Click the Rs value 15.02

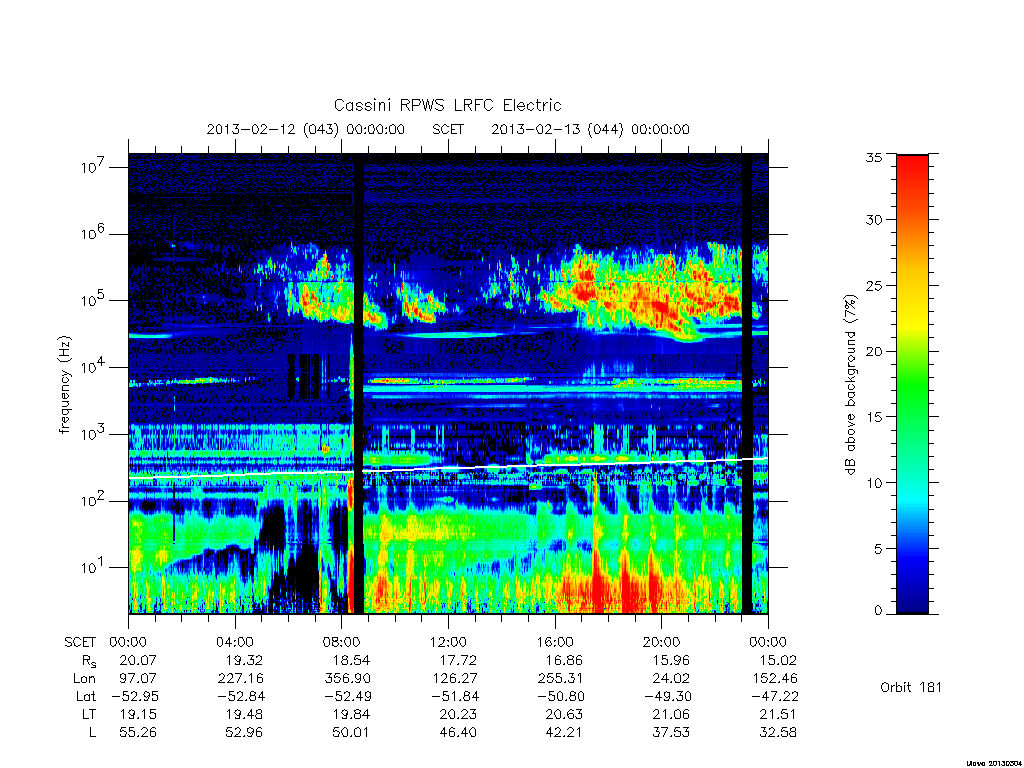tap(778, 660)
